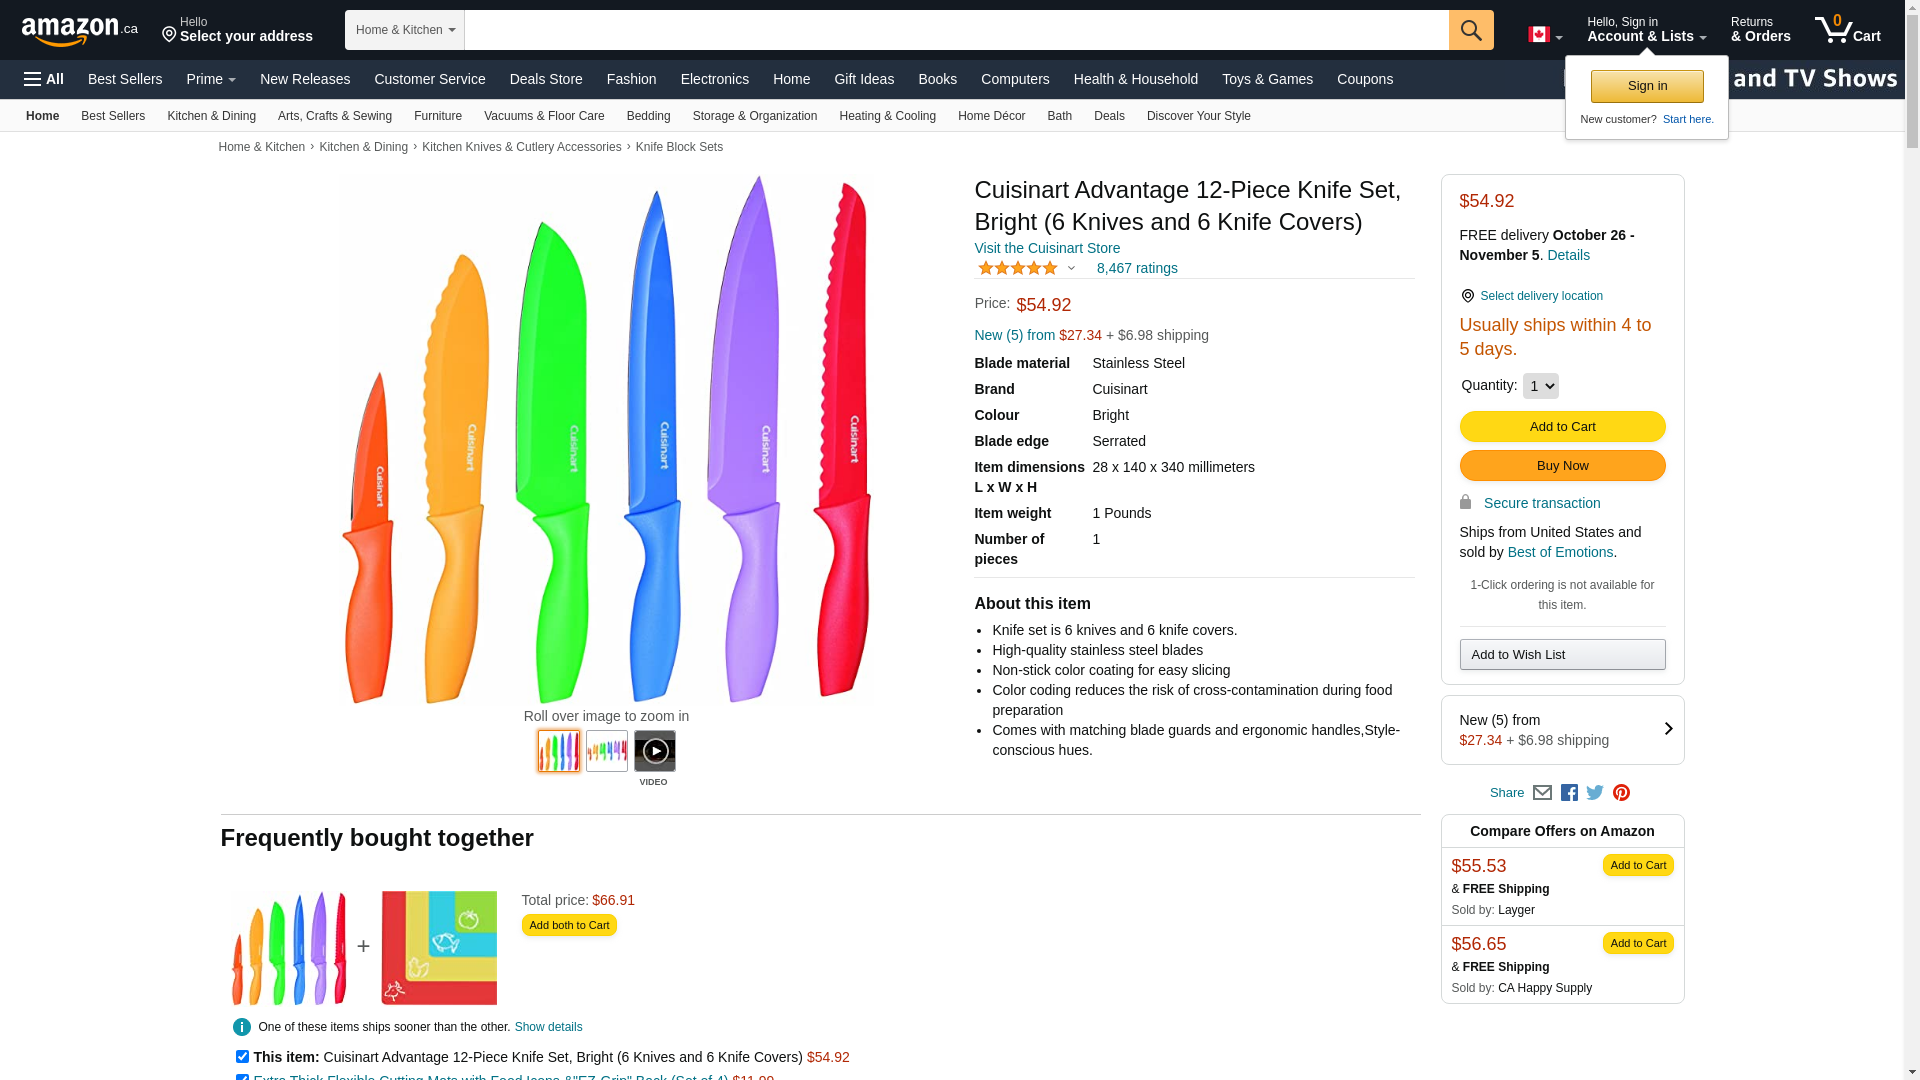The image size is (1920, 1080).
Task: Uncheck the 'This item' Cuisinart checkbox
Action: pos(242,1056)
